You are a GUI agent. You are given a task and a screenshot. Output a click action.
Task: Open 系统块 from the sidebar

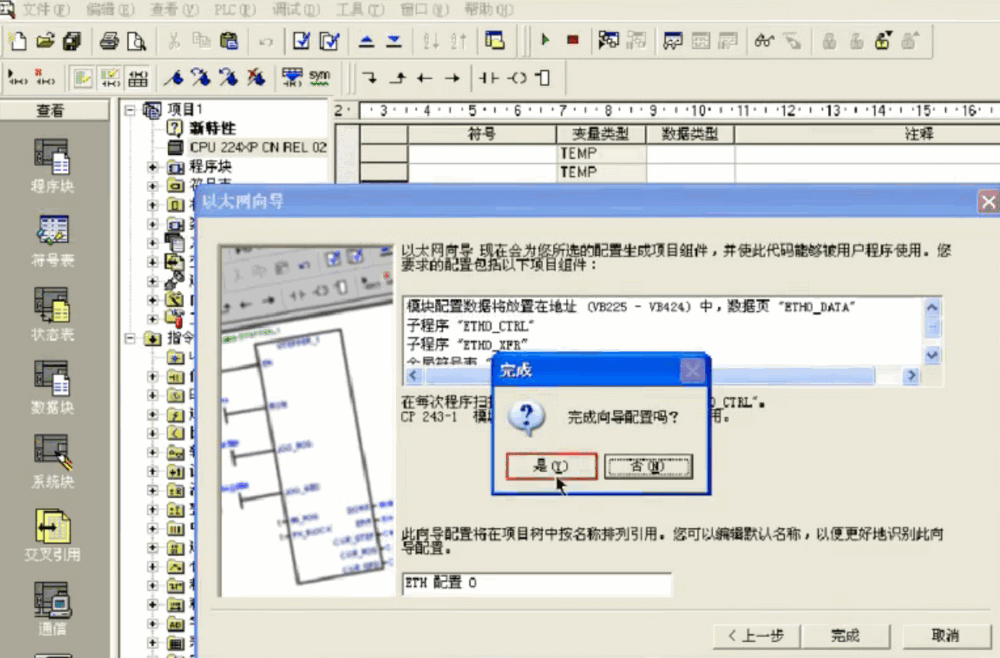(52, 460)
